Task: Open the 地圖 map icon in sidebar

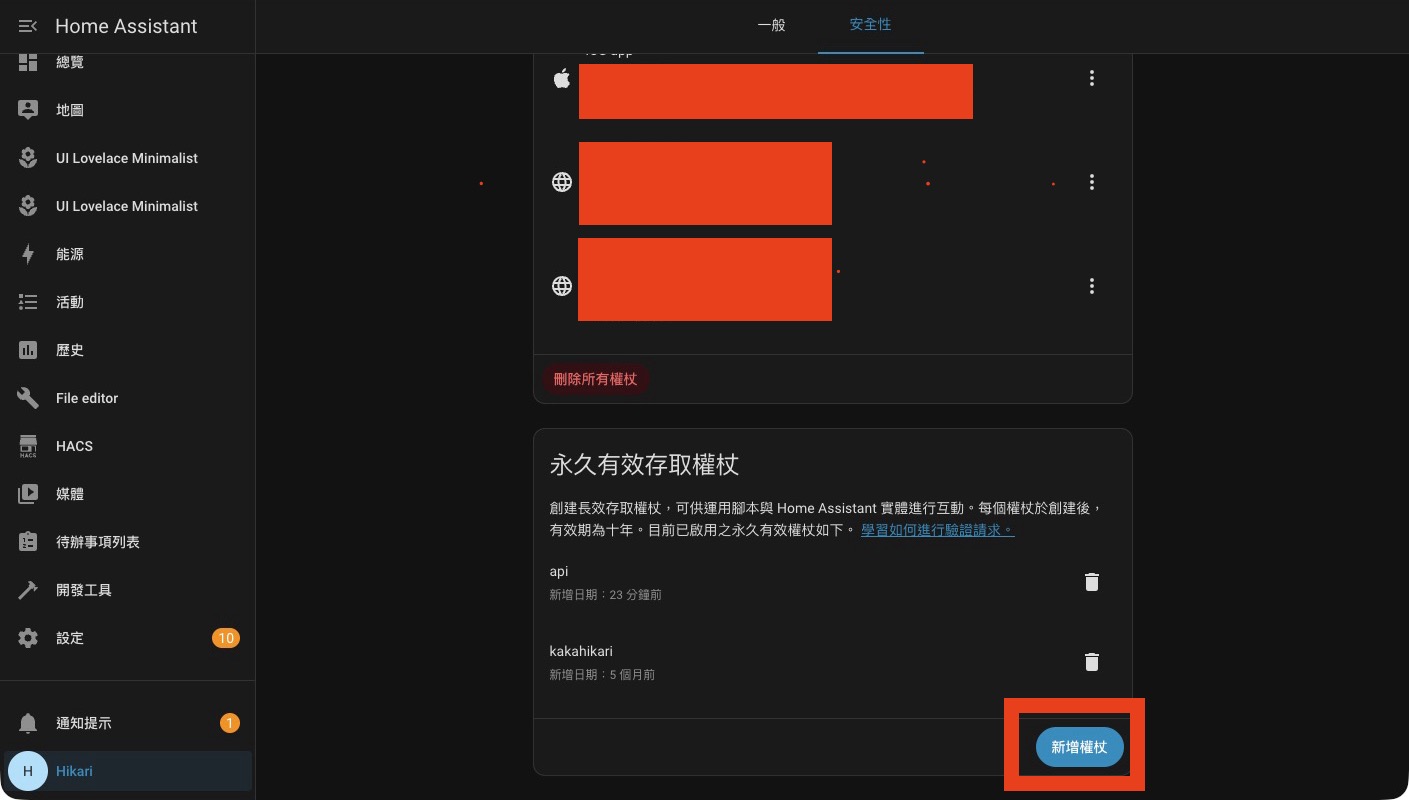Action: click(x=28, y=110)
